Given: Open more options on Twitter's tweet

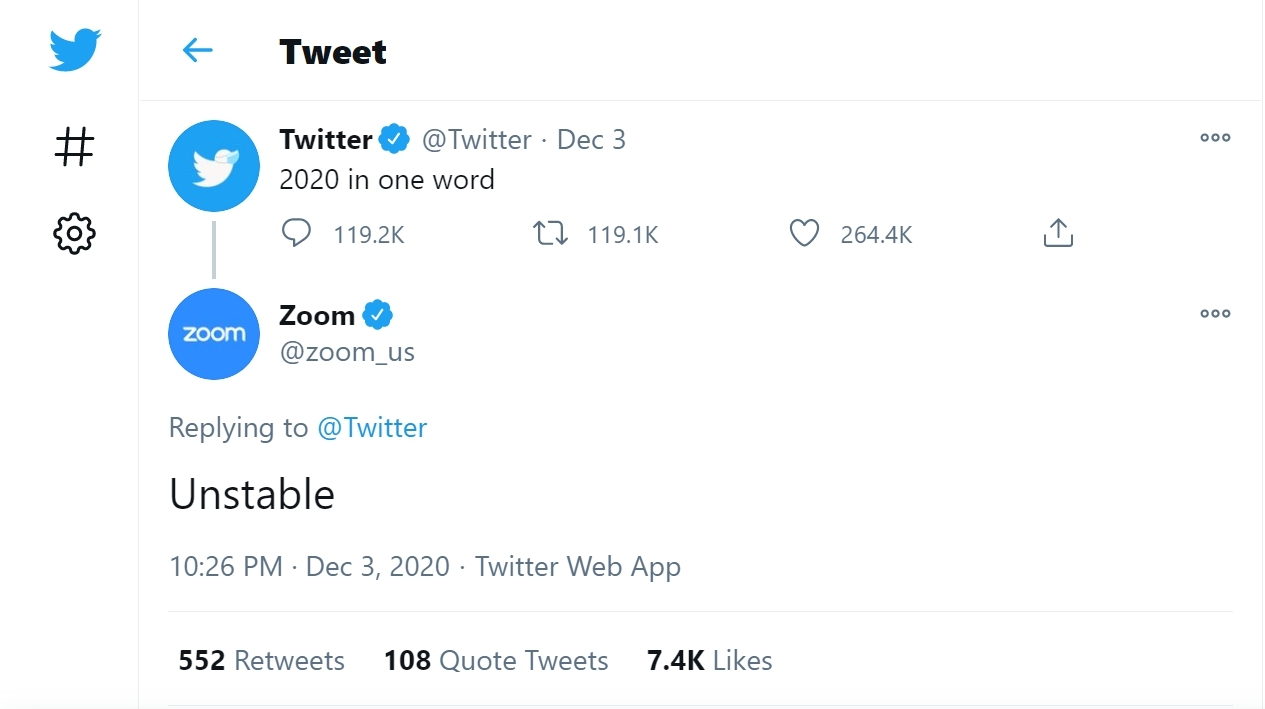Looking at the screenshot, I should point(1215,138).
